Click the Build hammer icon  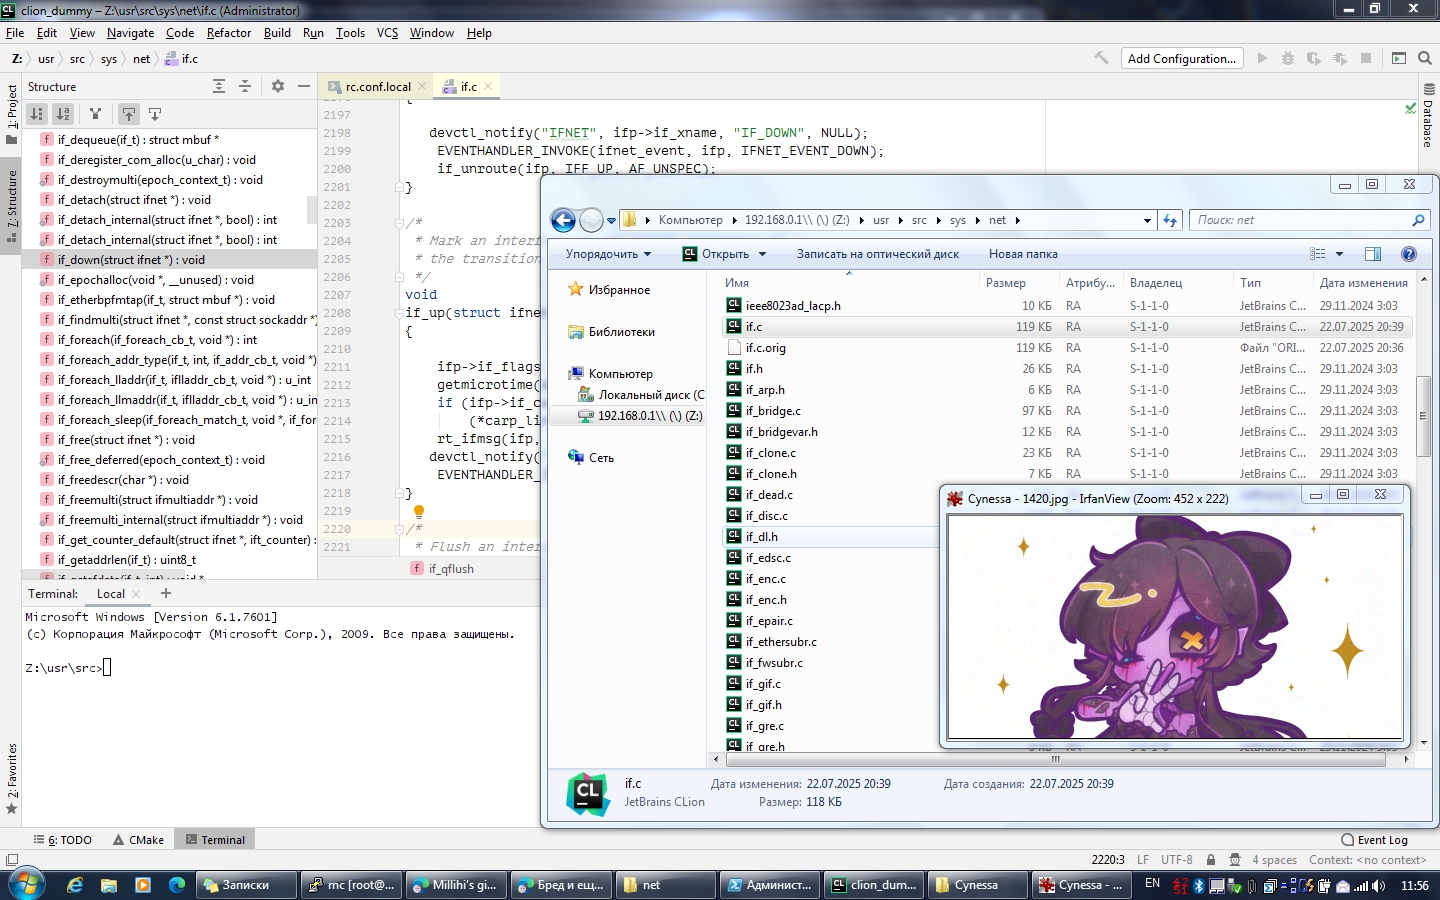pos(1101,58)
